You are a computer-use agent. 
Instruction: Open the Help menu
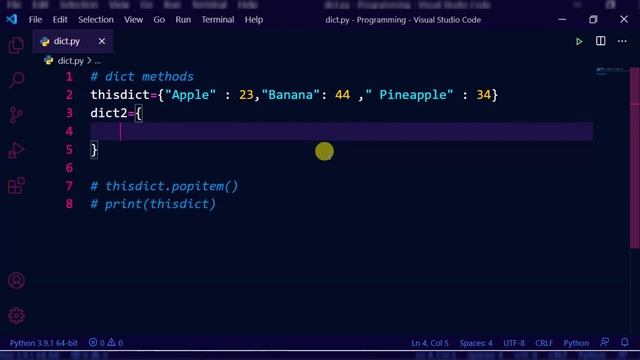coord(254,20)
